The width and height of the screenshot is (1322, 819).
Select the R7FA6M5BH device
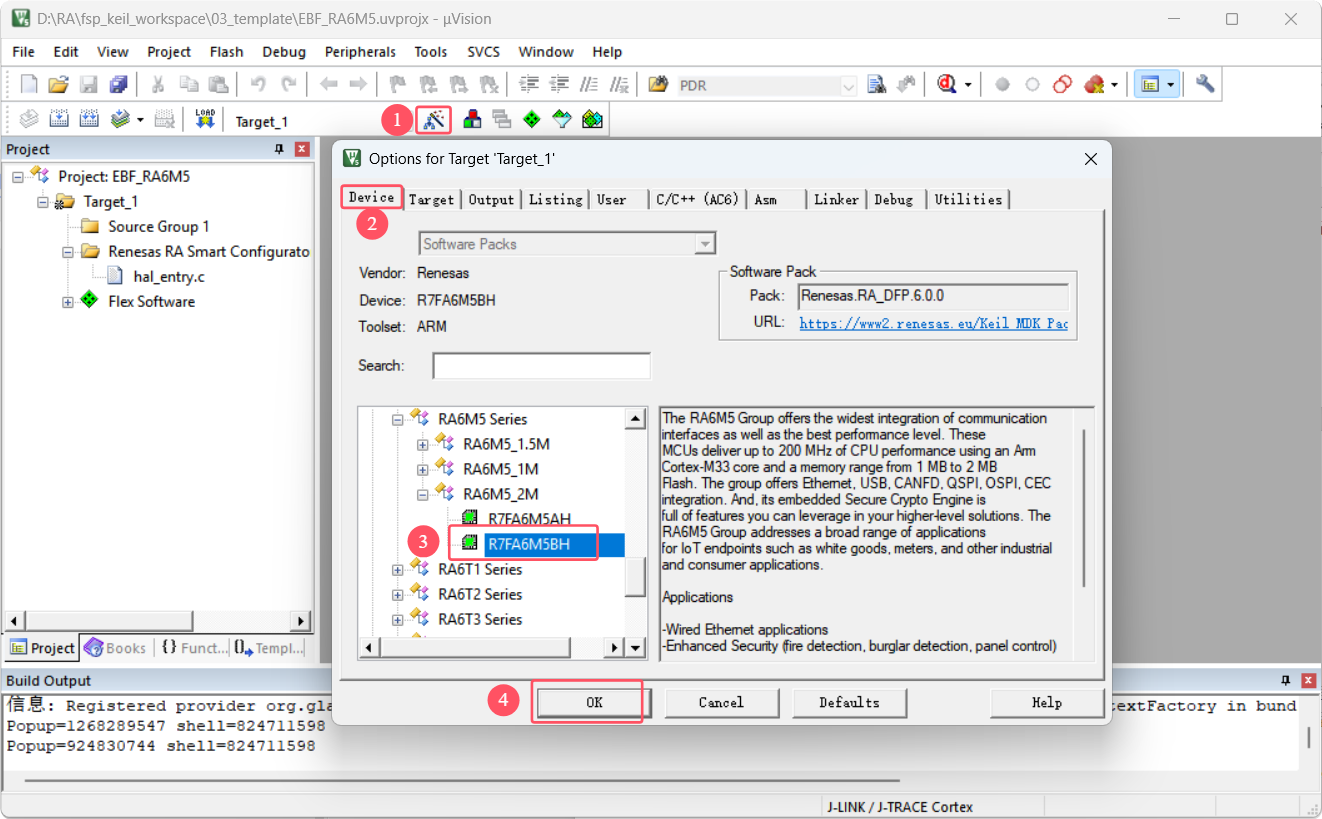click(x=529, y=544)
